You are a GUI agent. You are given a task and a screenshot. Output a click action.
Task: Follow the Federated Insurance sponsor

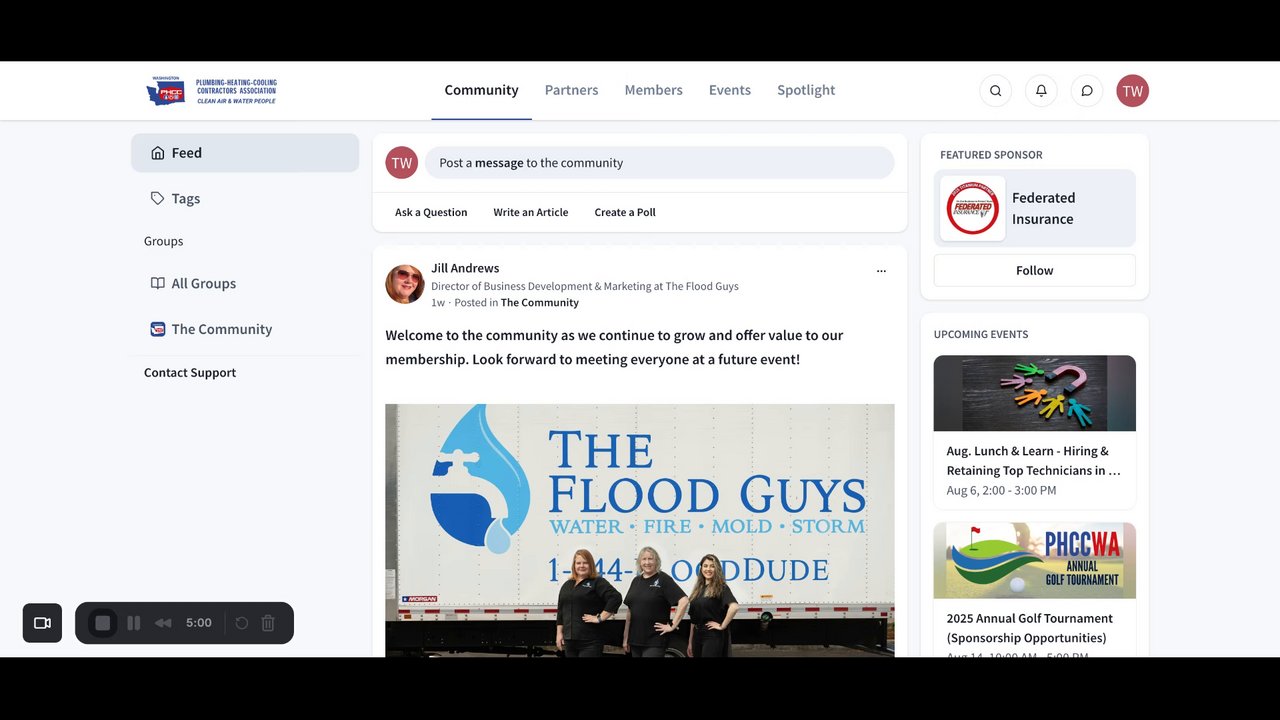click(x=1035, y=271)
